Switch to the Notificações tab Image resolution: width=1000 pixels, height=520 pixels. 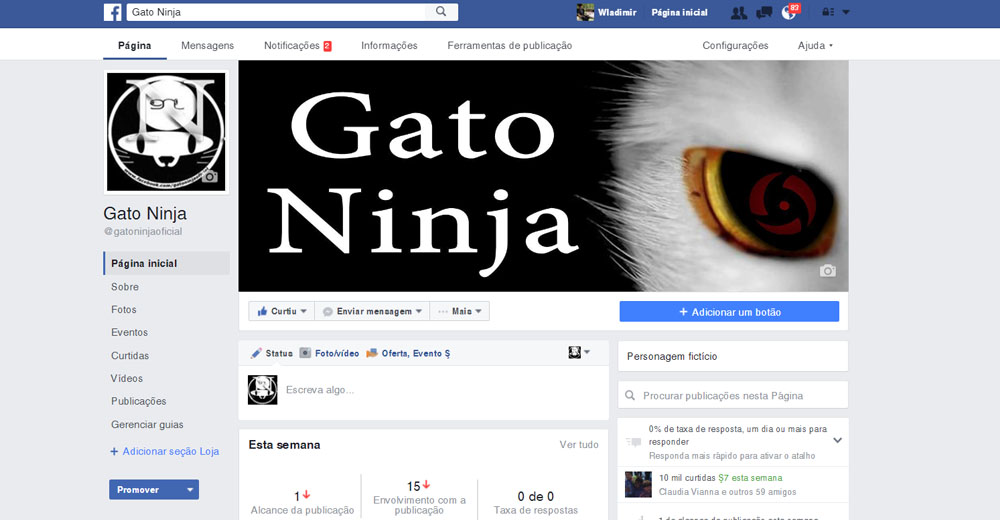[297, 46]
